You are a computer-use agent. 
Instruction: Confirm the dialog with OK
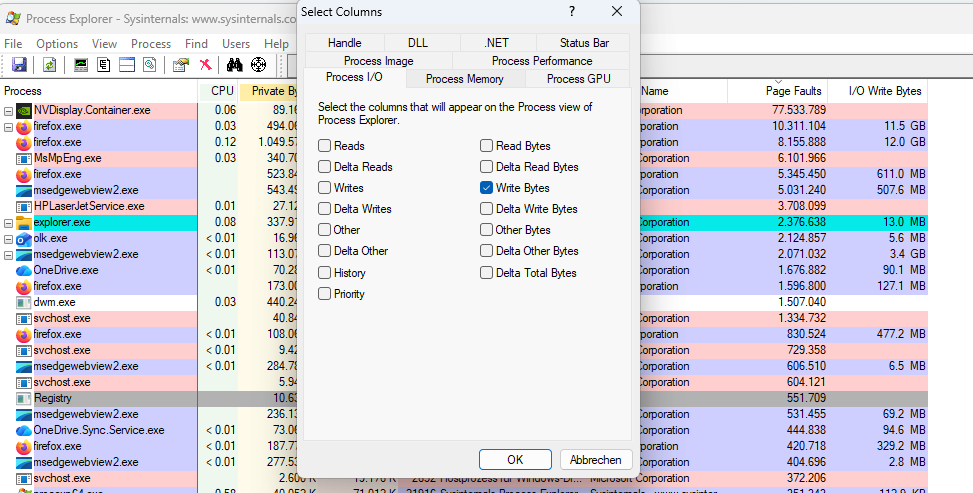click(x=515, y=459)
